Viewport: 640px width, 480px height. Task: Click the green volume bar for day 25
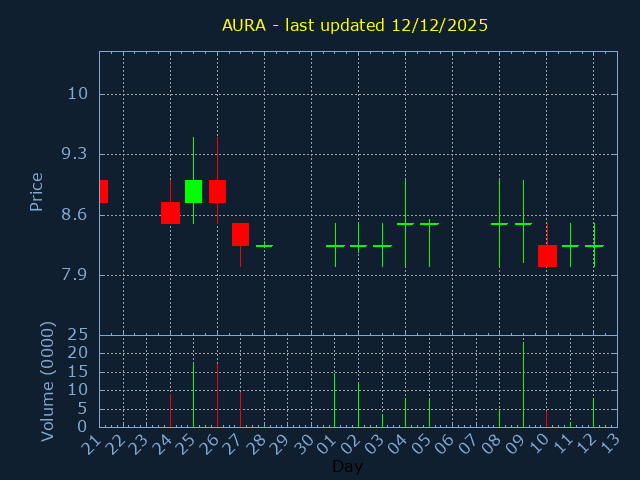click(193, 395)
